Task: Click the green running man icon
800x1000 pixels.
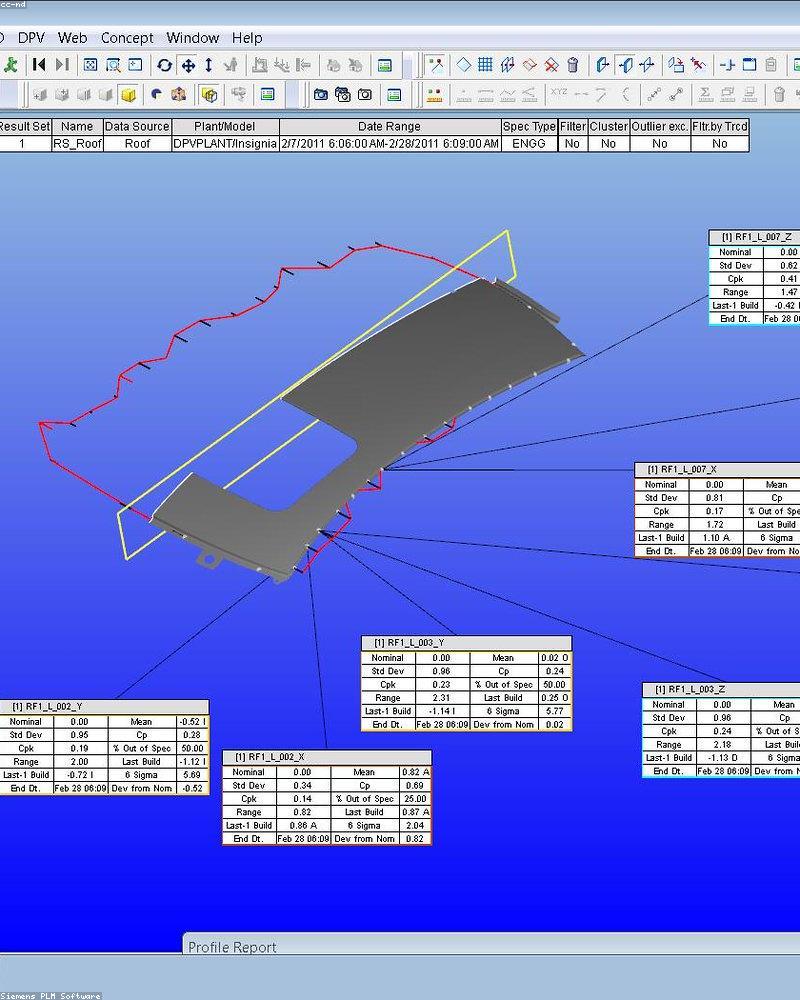Action: [x=10, y=65]
